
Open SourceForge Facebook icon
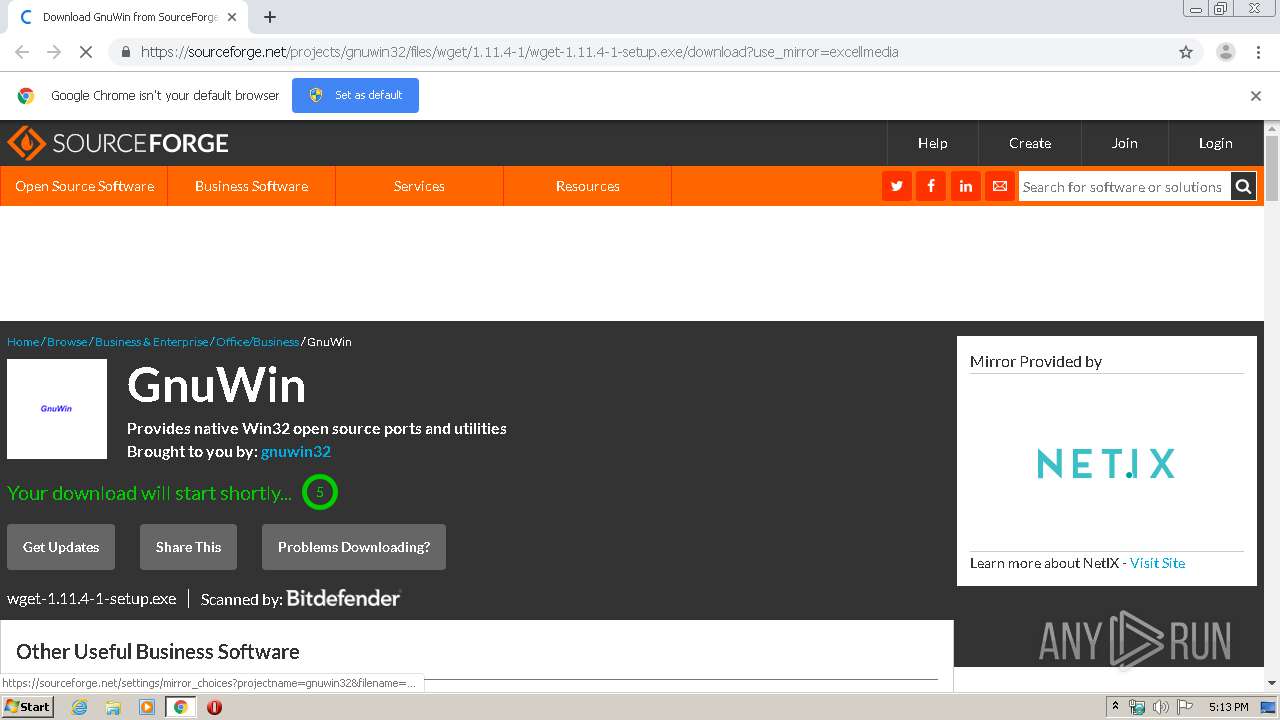point(931,186)
